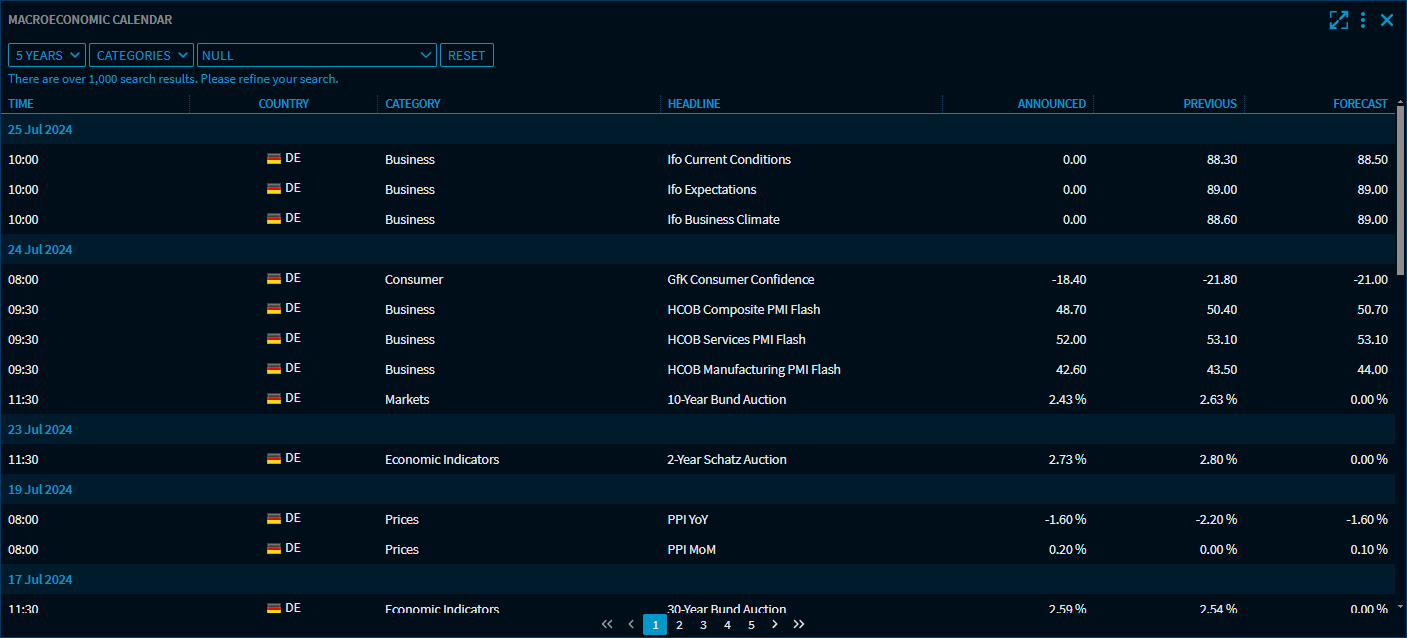The image size is (1407, 638).
Task: Click the HCOB Composite PMI Flash headline
Action: 743,310
